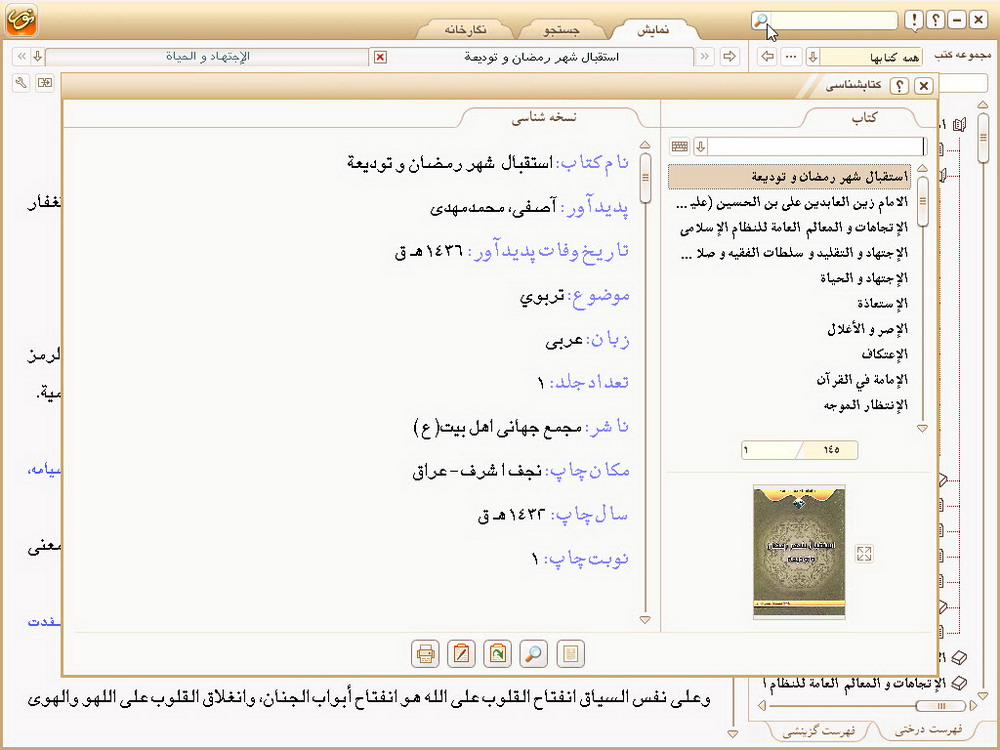
Task: Click the exclamation mark icon in the title bar
Action: 913,20
